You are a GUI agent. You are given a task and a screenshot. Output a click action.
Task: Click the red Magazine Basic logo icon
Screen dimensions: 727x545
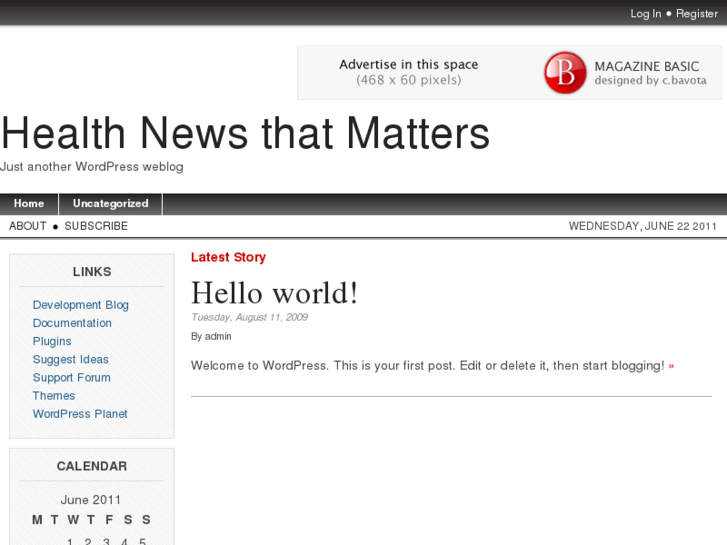[x=565, y=73]
